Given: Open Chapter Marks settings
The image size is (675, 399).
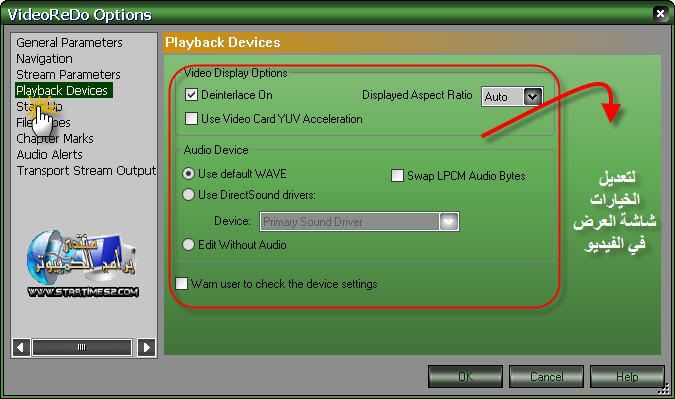Looking at the screenshot, I should pyautogui.click(x=55, y=139).
